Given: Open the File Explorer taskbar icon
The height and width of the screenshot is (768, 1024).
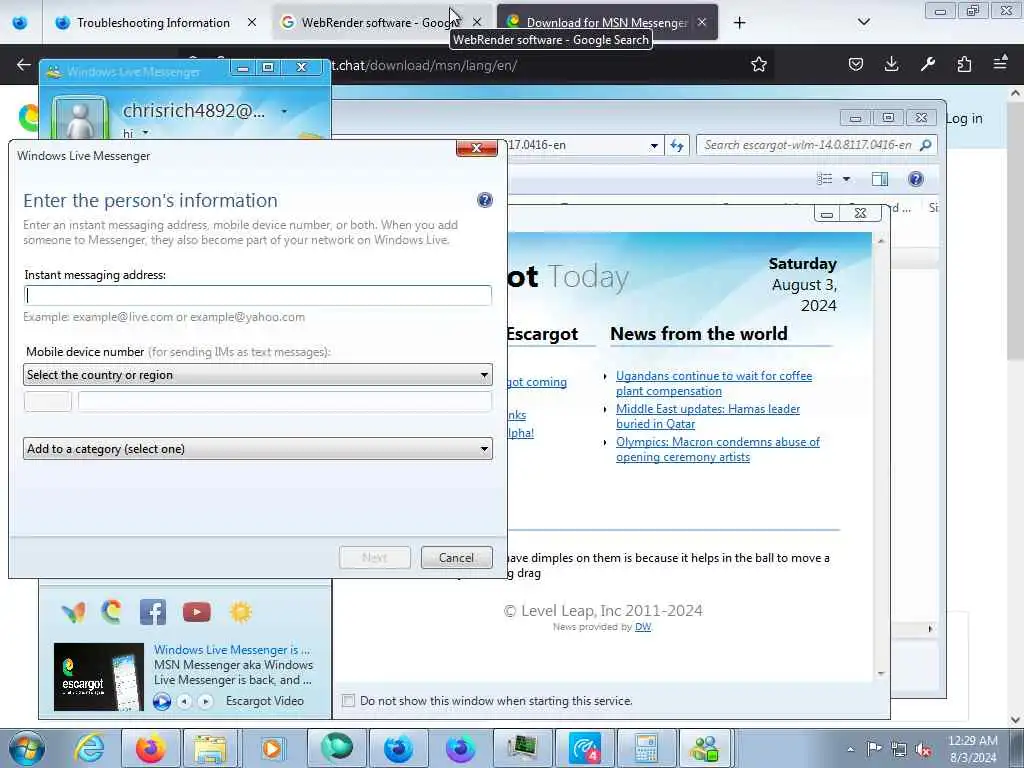Looking at the screenshot, I should [210, 748].
